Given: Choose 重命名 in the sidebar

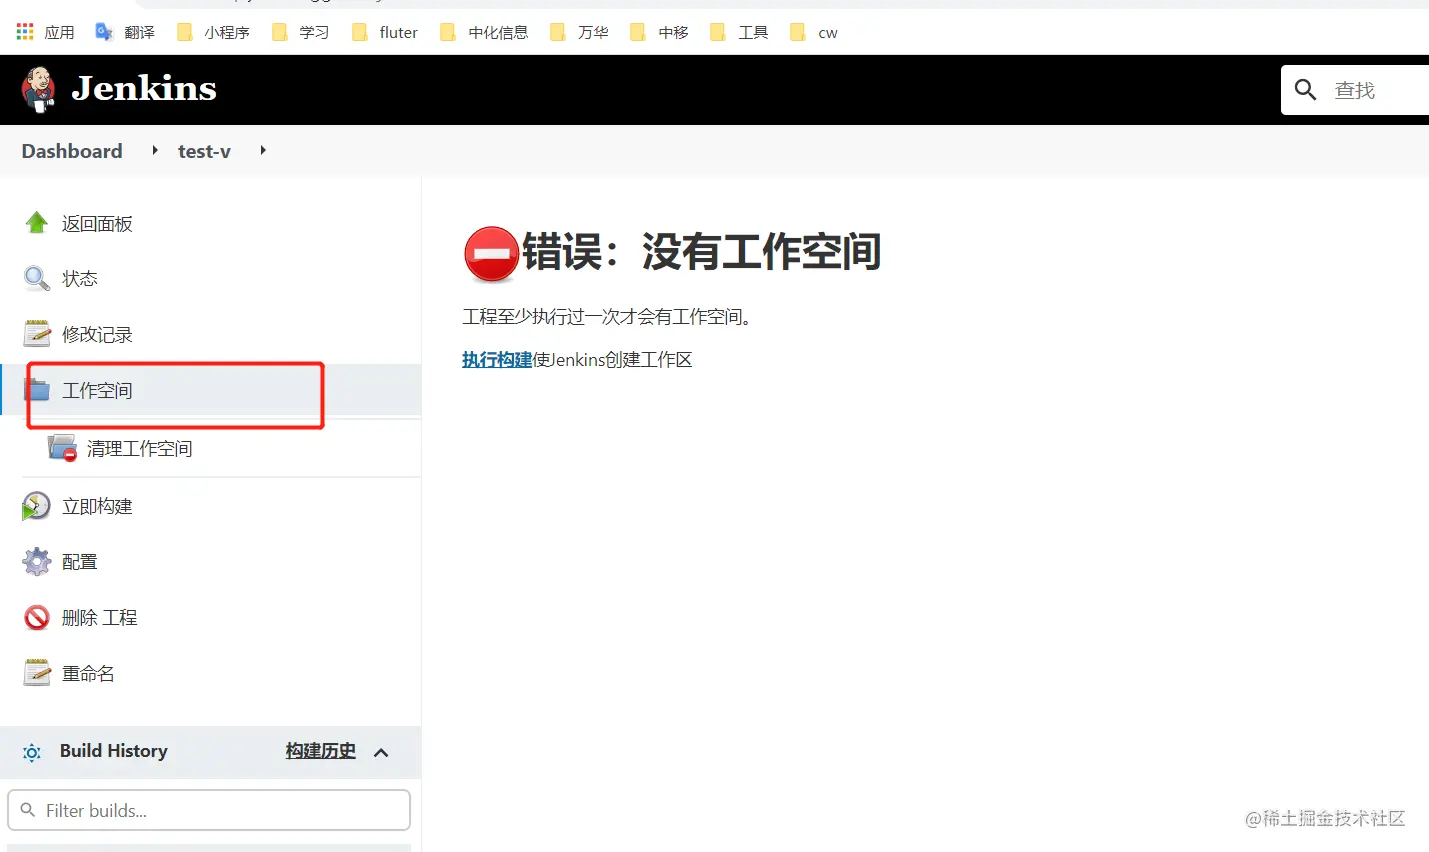Looking at the screenshot, I should (x=88, y=674).
